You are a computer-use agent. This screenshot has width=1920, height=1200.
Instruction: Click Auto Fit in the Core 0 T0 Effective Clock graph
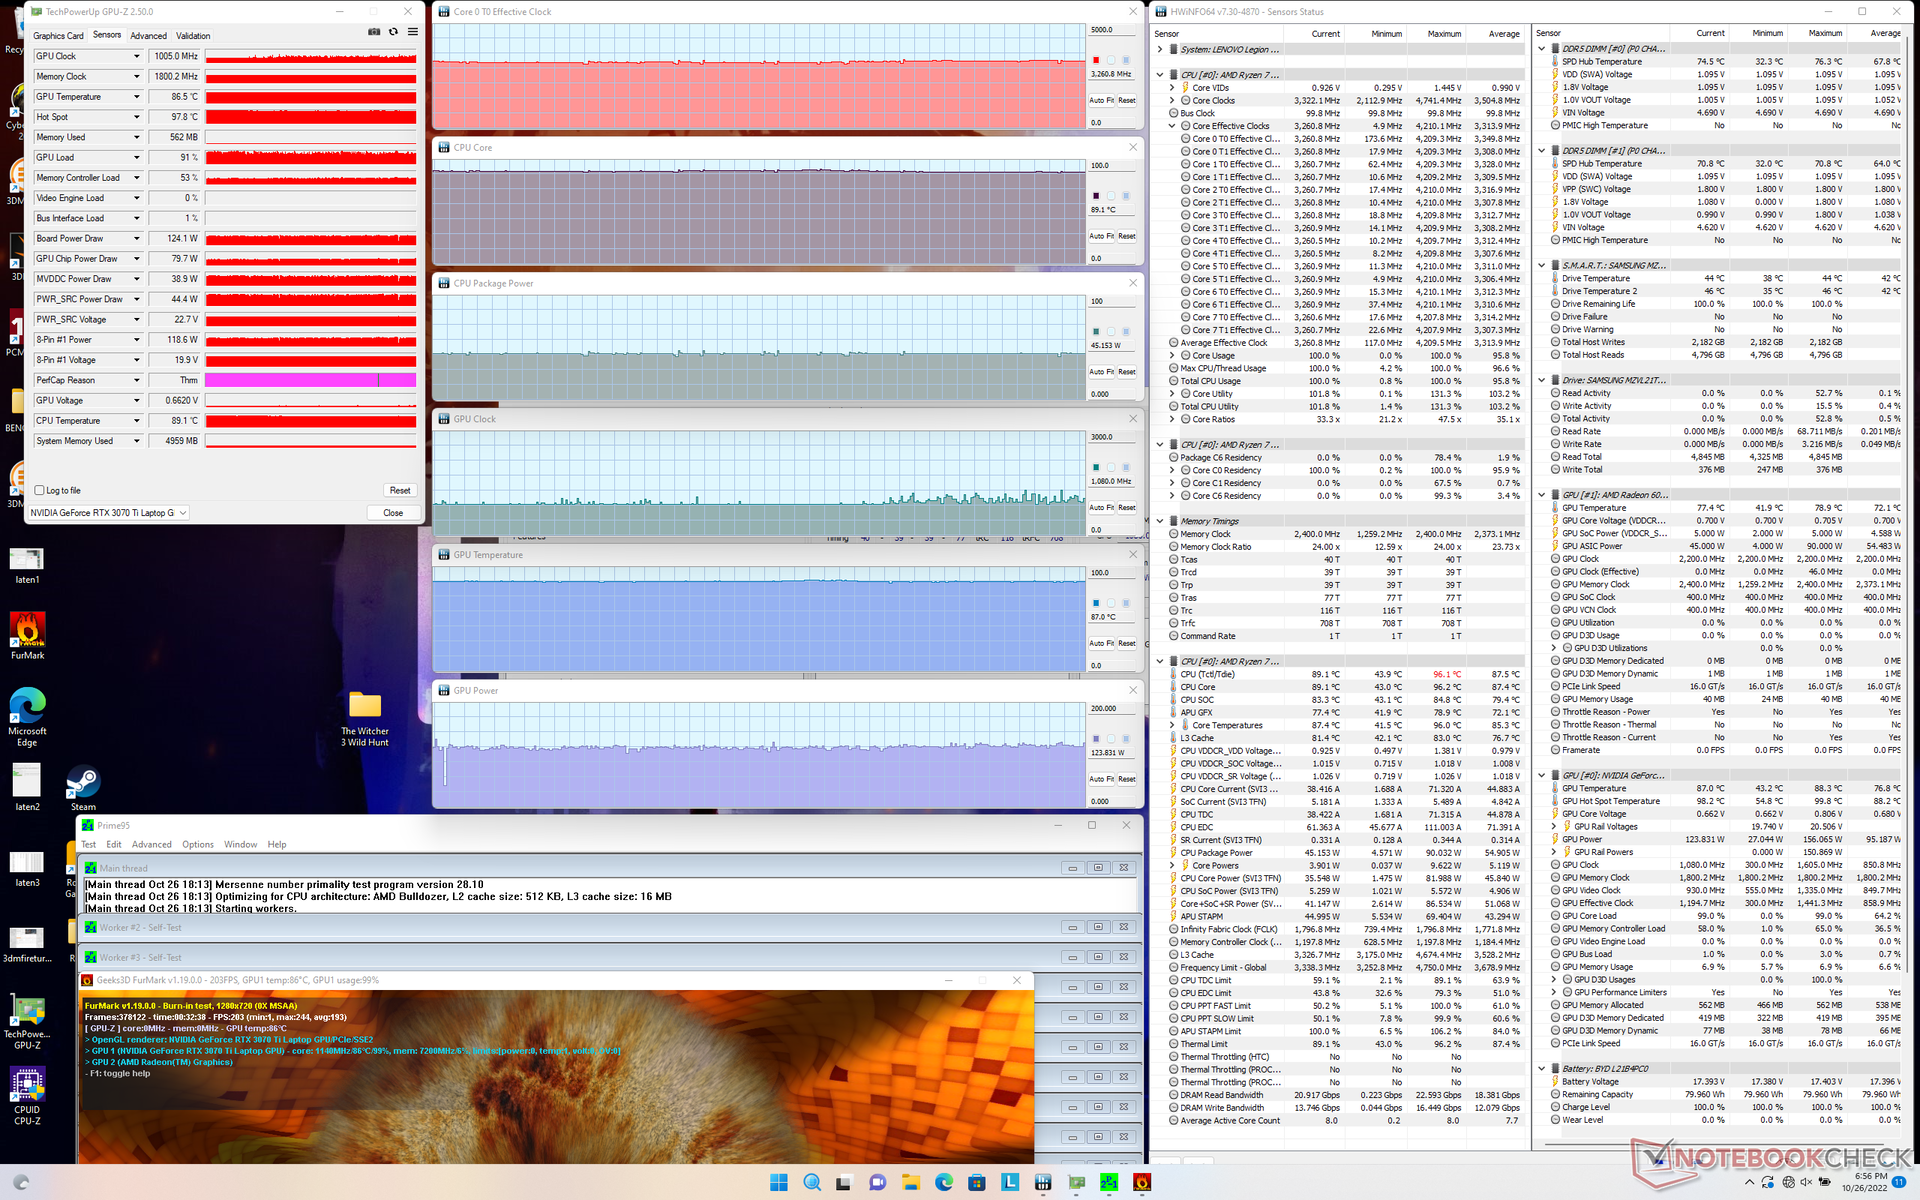(1101, 100)
